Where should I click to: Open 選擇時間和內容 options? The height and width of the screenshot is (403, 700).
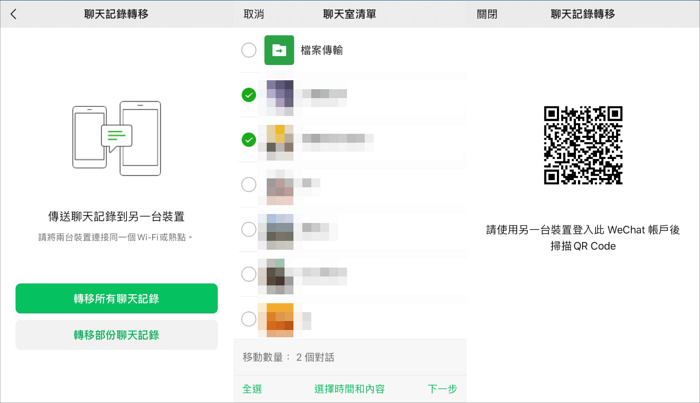pos(349,389)
